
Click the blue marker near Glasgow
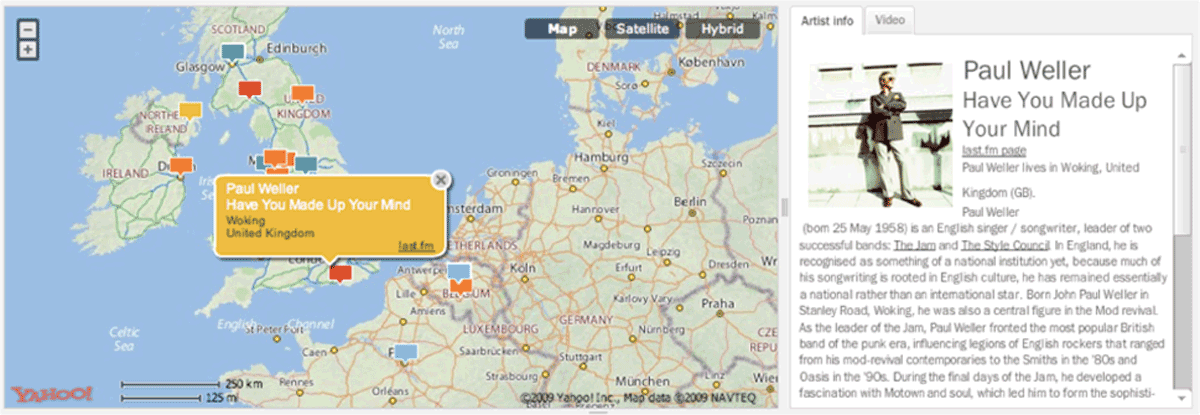pos(232,51)
